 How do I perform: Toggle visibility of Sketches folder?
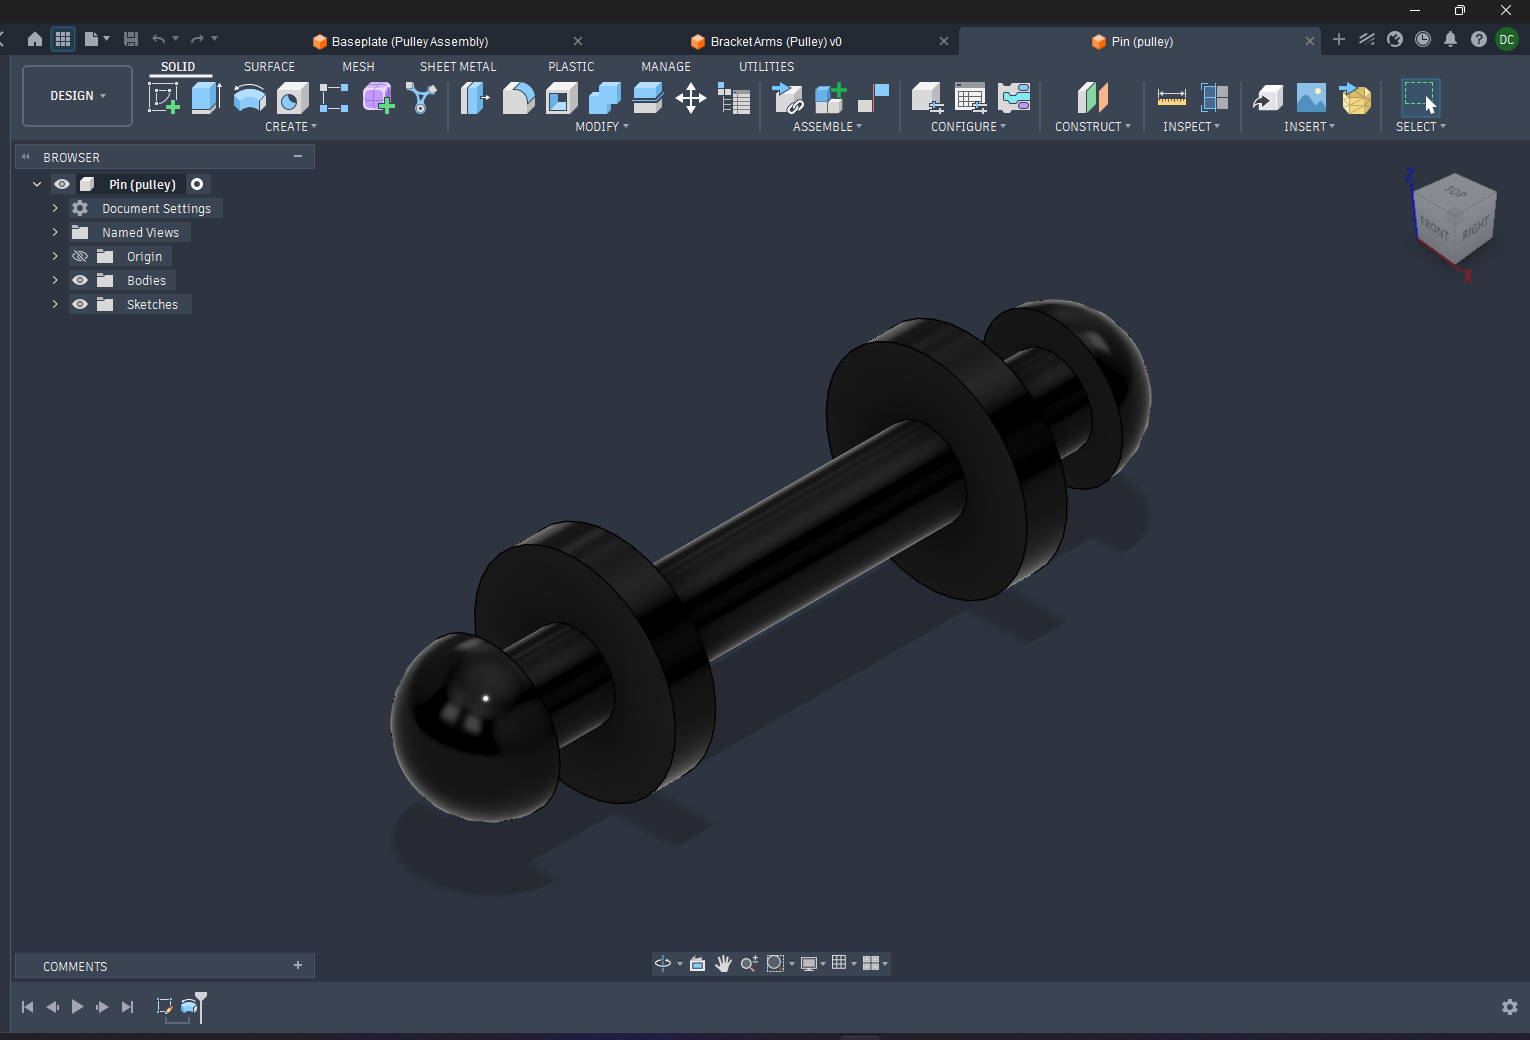click(80, 305)
